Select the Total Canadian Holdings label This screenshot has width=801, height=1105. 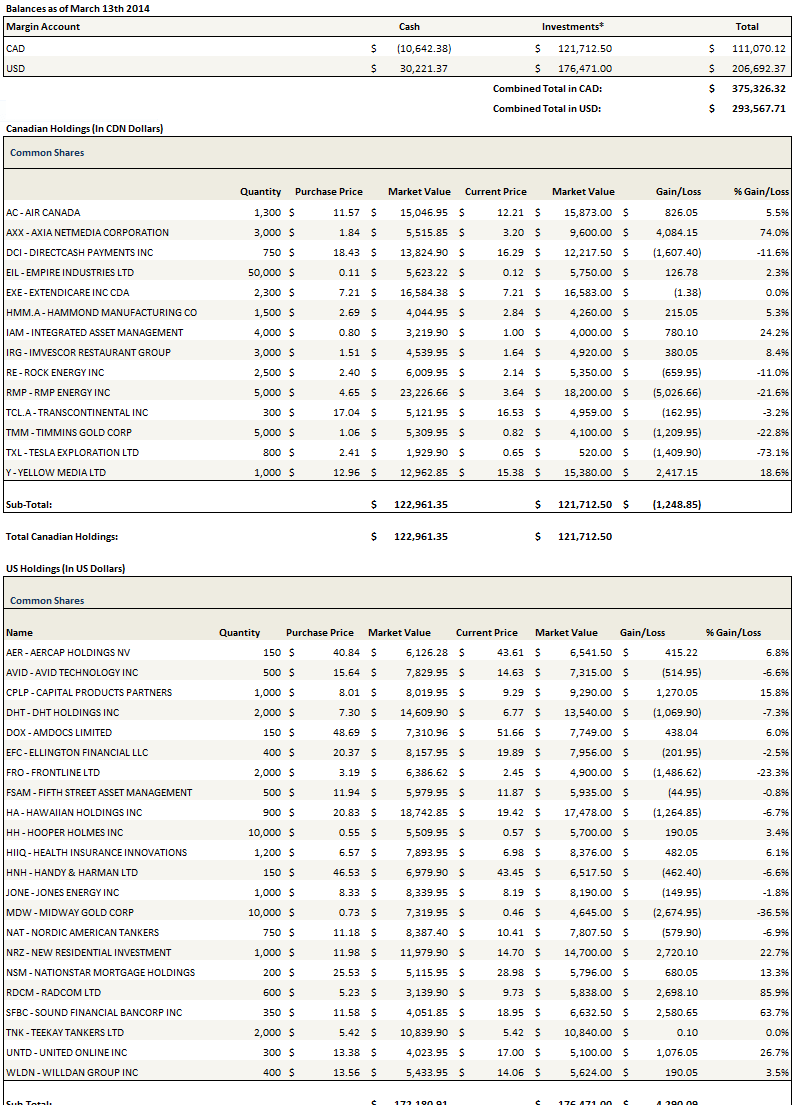tap(62, 536)
